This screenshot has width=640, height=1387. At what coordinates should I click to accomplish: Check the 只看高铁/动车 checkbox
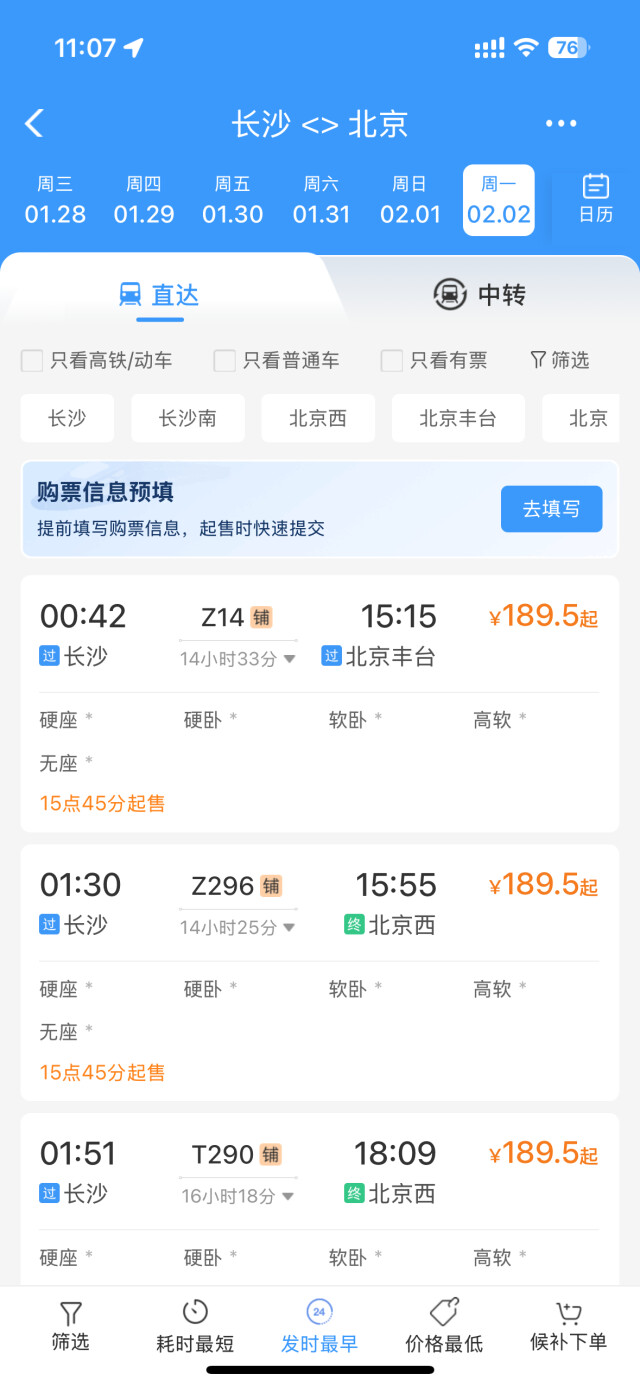(x=32, y=361)
